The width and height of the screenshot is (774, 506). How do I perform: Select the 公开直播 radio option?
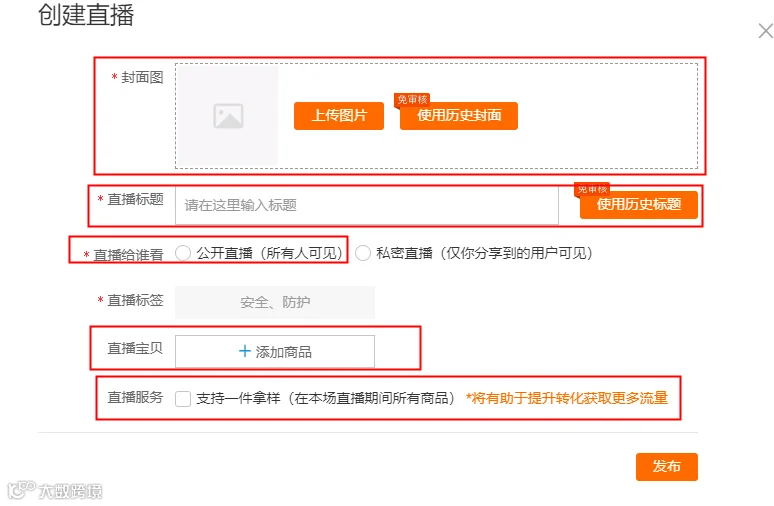tap(183, 253)
